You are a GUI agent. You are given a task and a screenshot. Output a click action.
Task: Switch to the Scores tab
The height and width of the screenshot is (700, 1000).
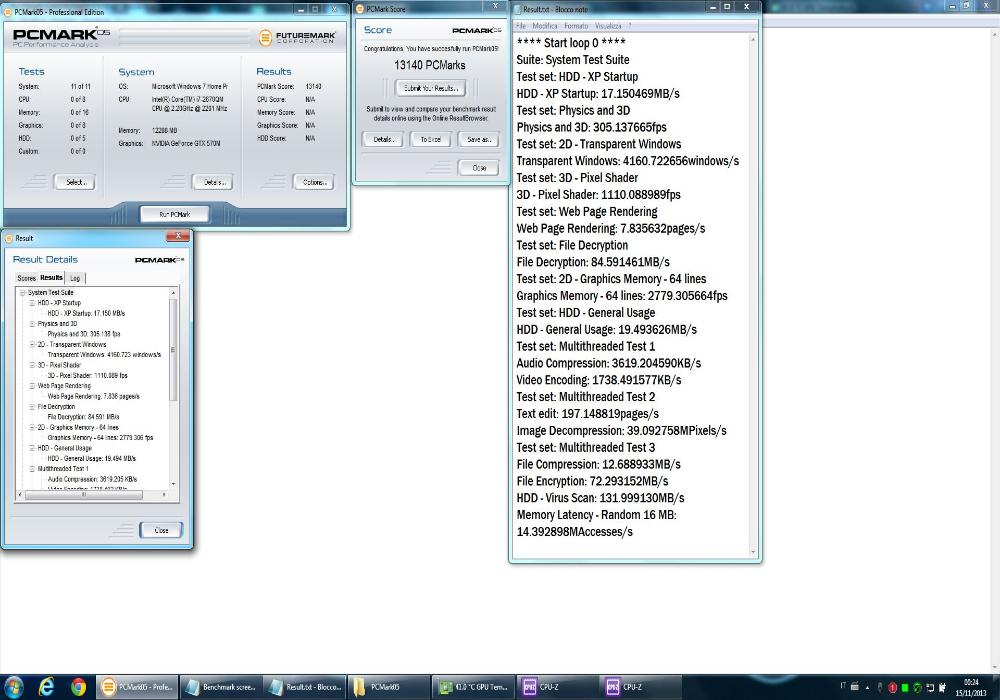coord(26,278)
